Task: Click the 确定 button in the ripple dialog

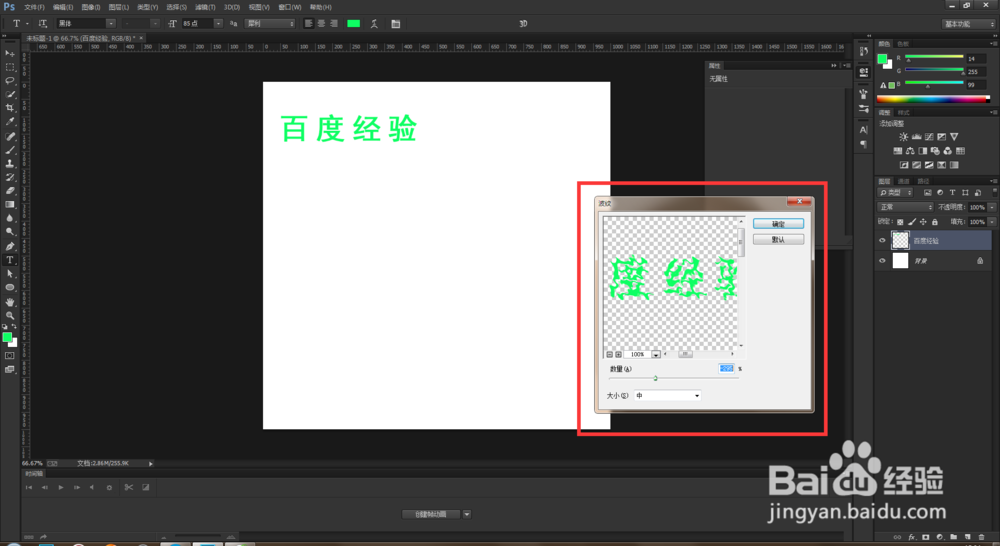Action: coord(778,224)
